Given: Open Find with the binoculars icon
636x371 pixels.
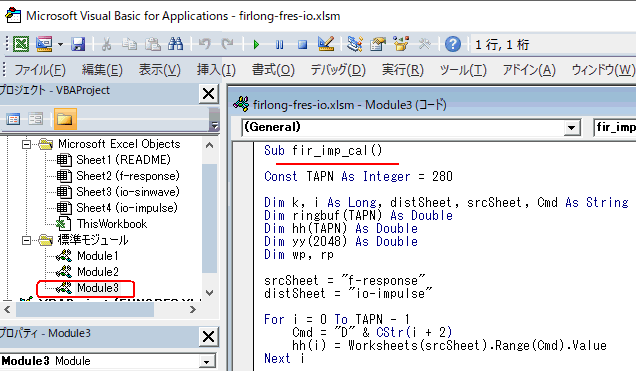Looking at the screenshot, I should click(176, 44).
